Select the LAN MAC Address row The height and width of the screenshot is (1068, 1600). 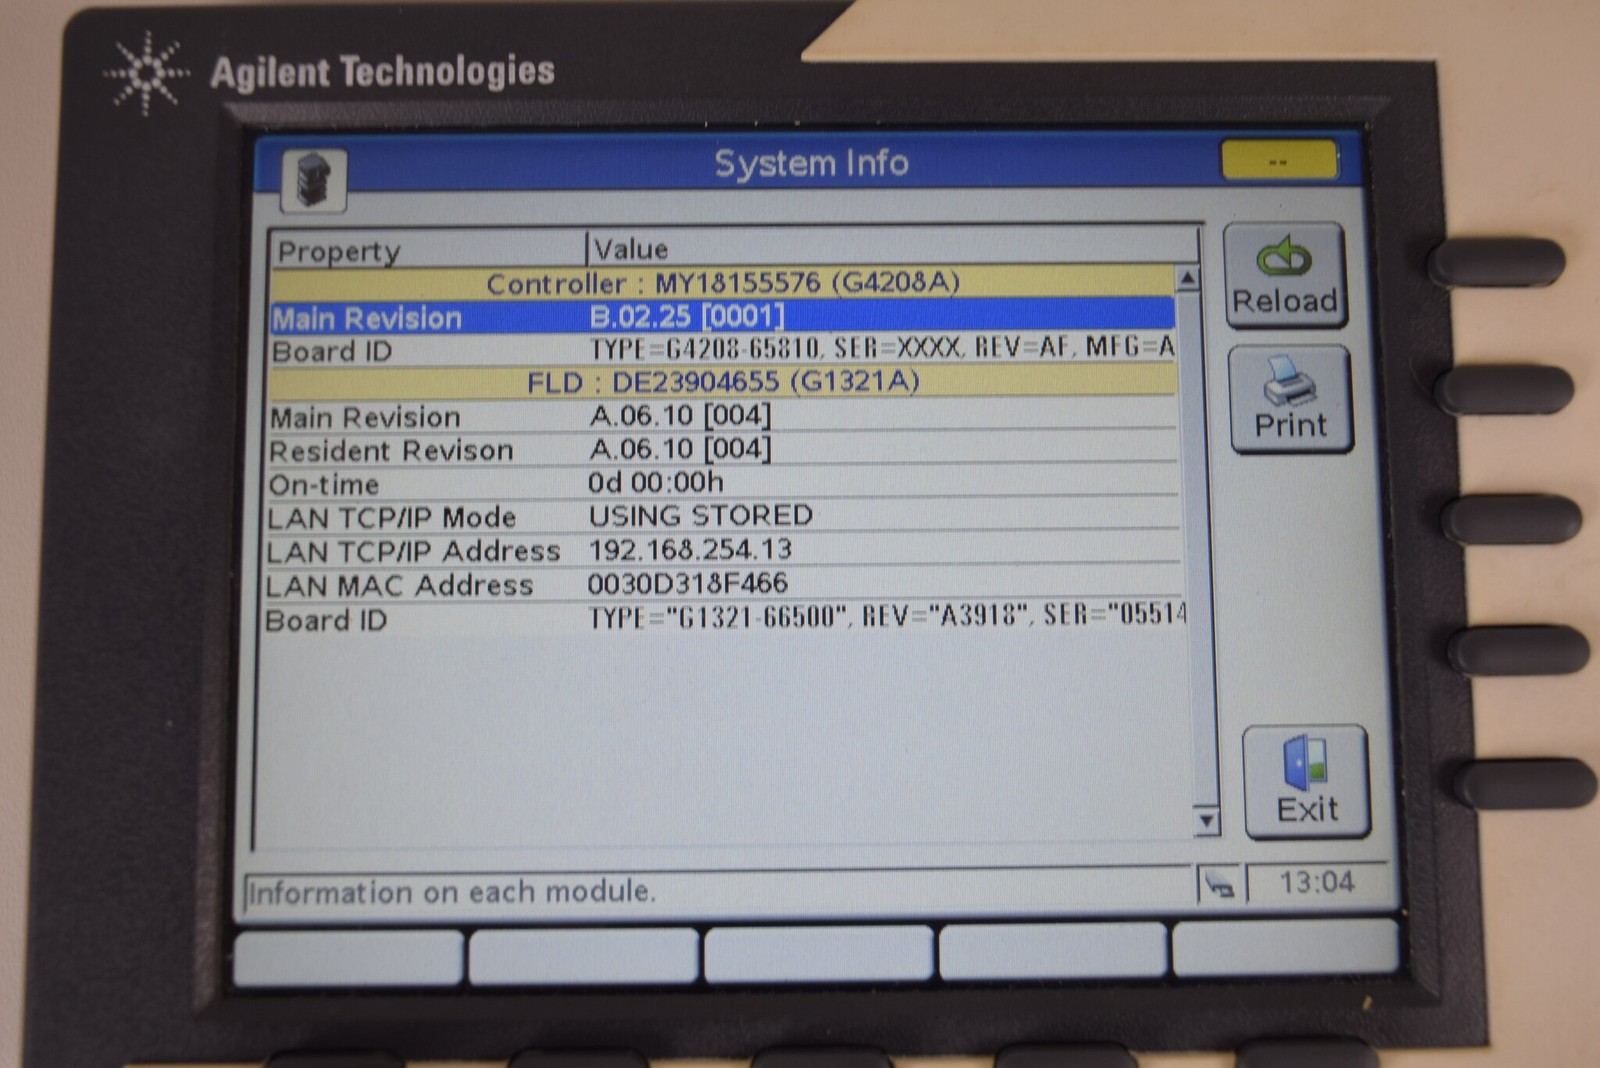click(x=723, y=584)
